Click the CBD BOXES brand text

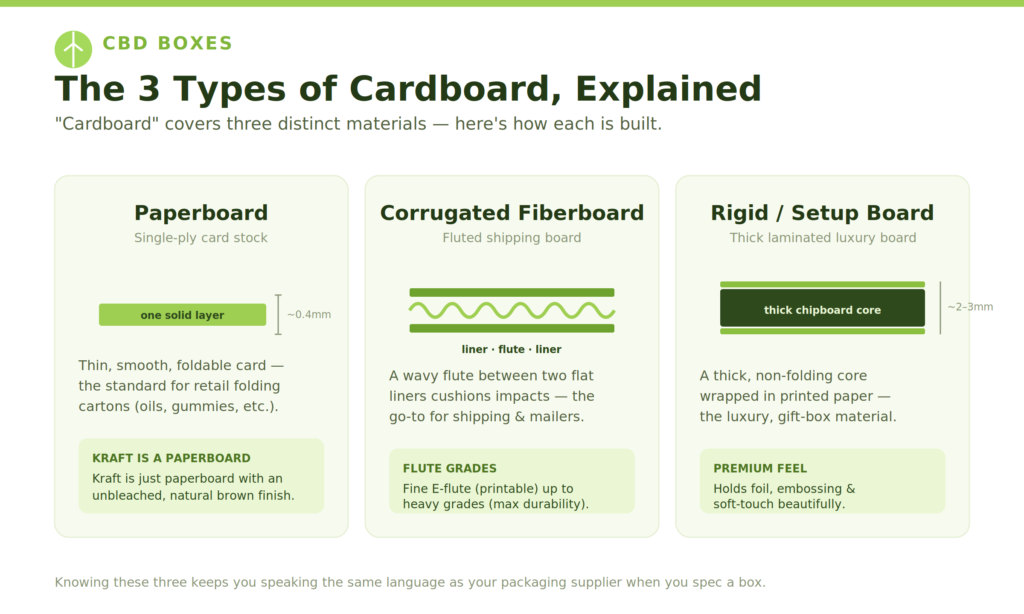[x=168, y=43]
